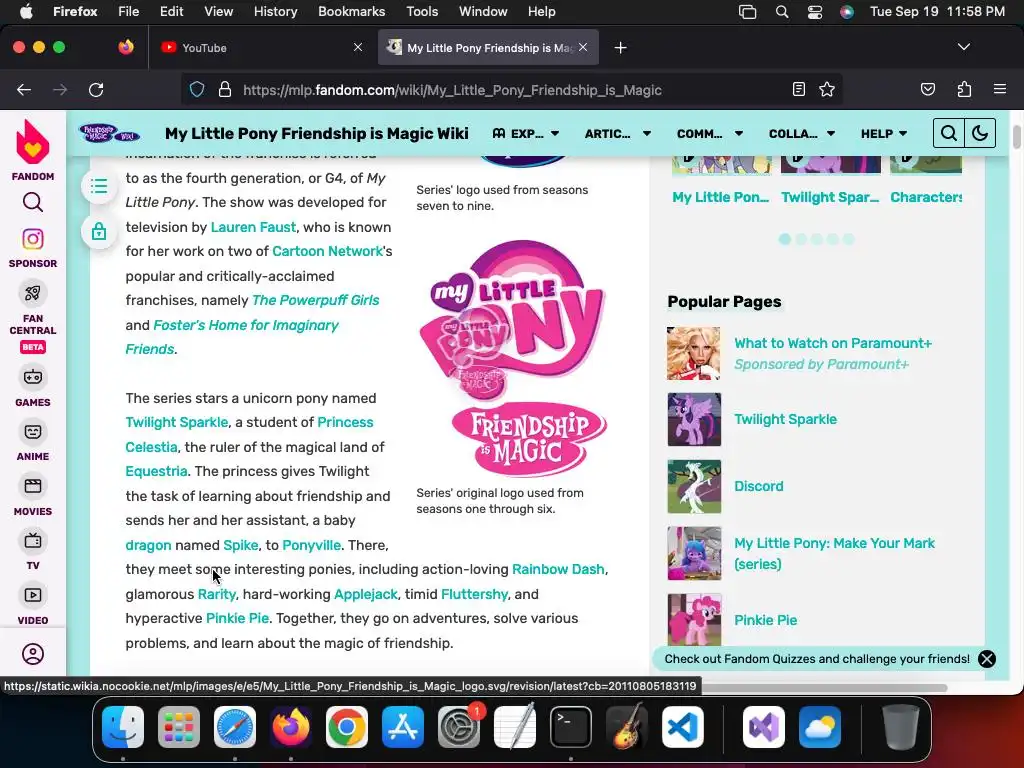View site security padlock info
Screen dimensions: 1024x768
pyautogui.click(x=225, y=89)
